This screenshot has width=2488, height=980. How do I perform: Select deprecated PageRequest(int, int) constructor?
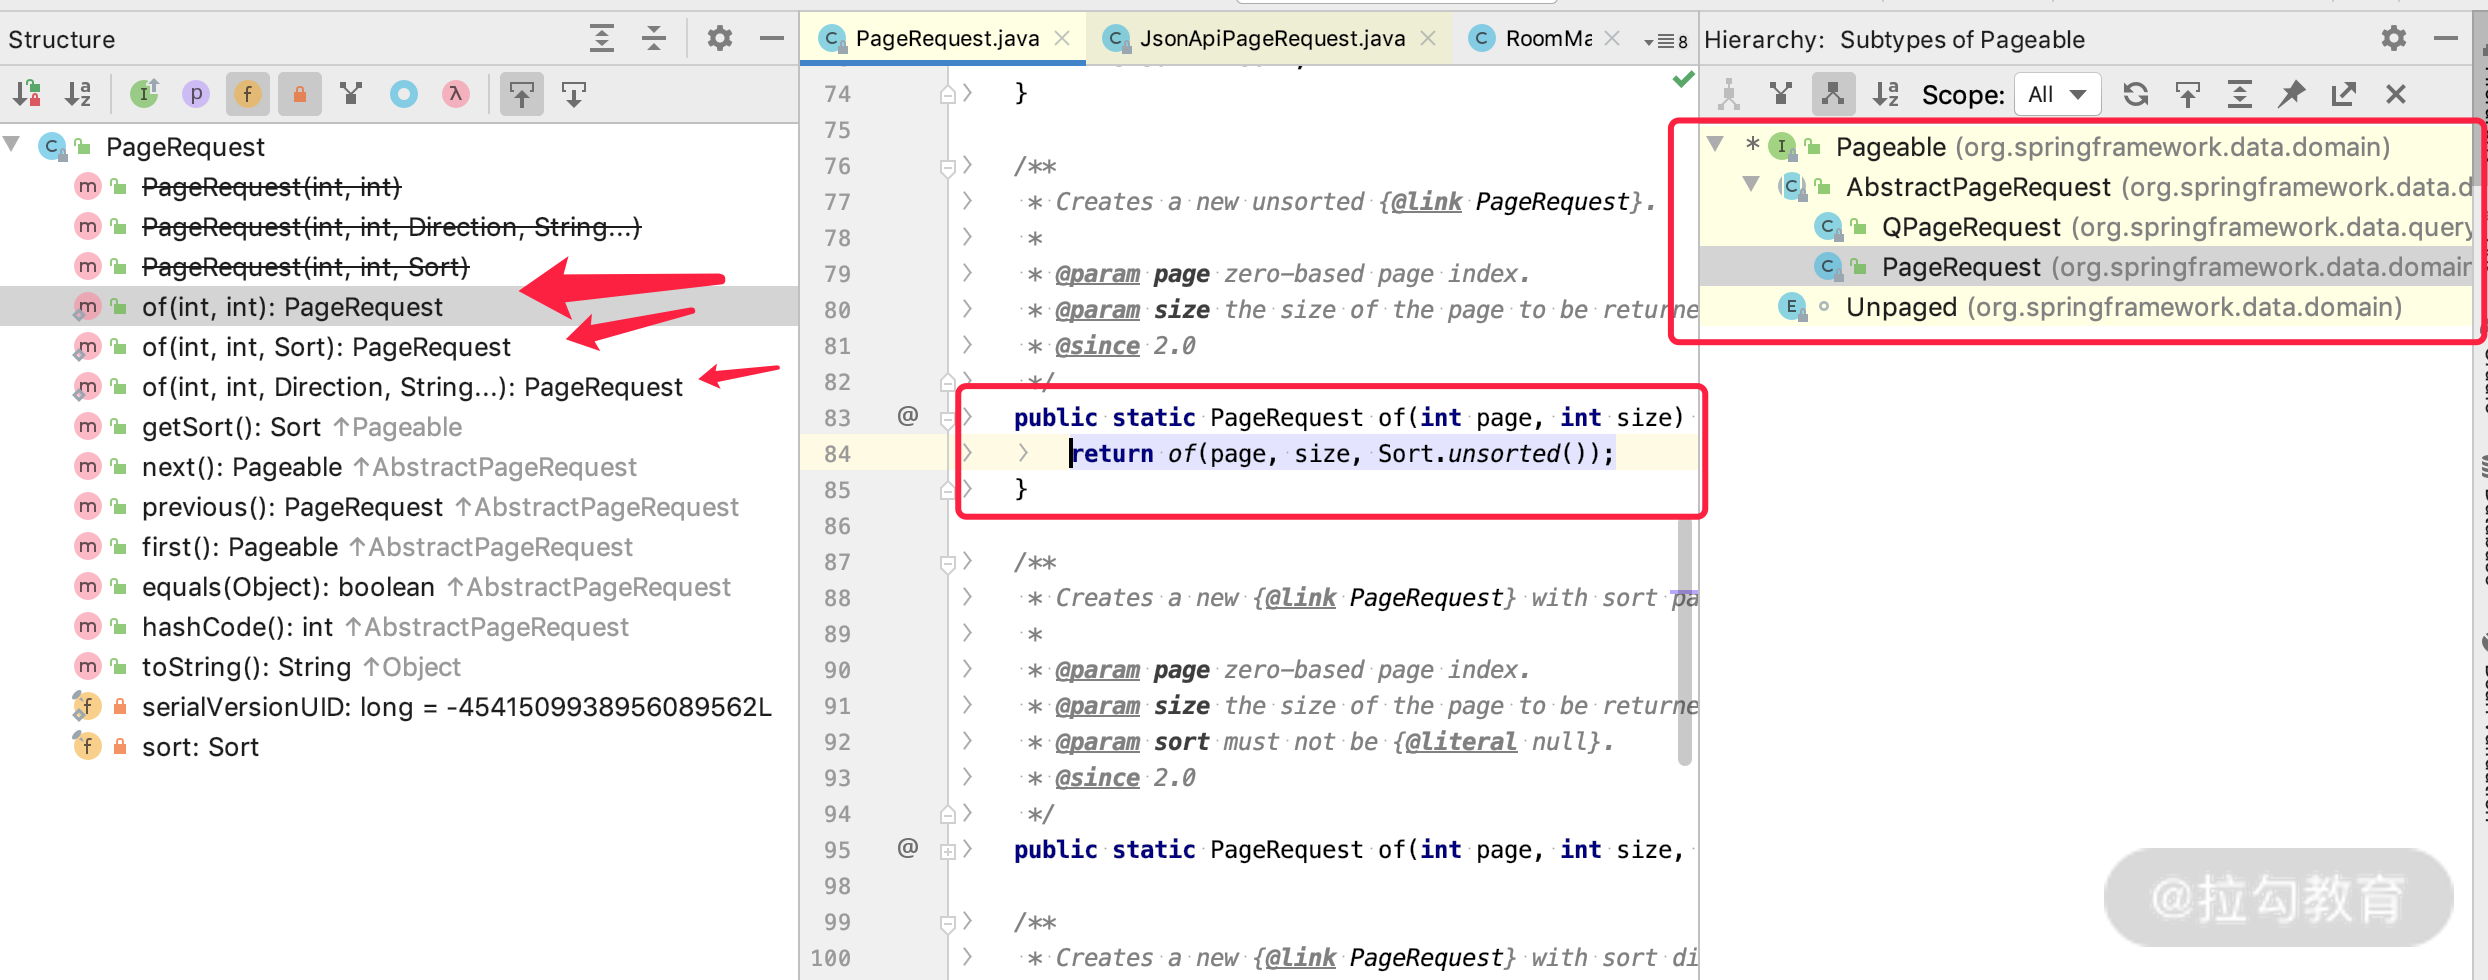pyautogui.click(x=399, y=187)
